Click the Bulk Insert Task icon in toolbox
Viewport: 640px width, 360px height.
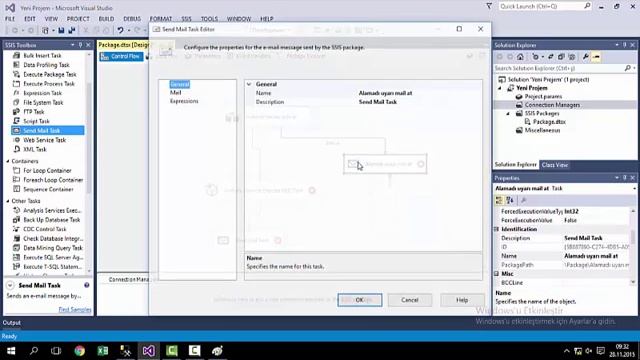(x=16, y=56)
